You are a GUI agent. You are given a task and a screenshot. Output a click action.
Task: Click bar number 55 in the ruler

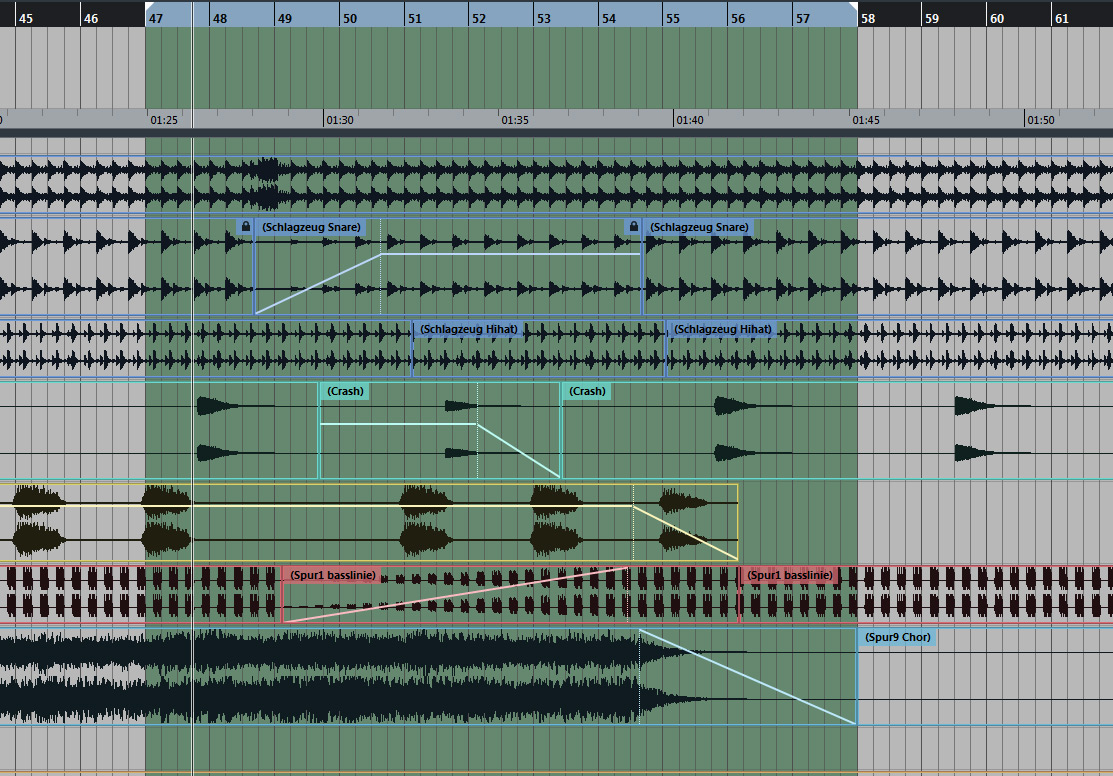(673, 18)
